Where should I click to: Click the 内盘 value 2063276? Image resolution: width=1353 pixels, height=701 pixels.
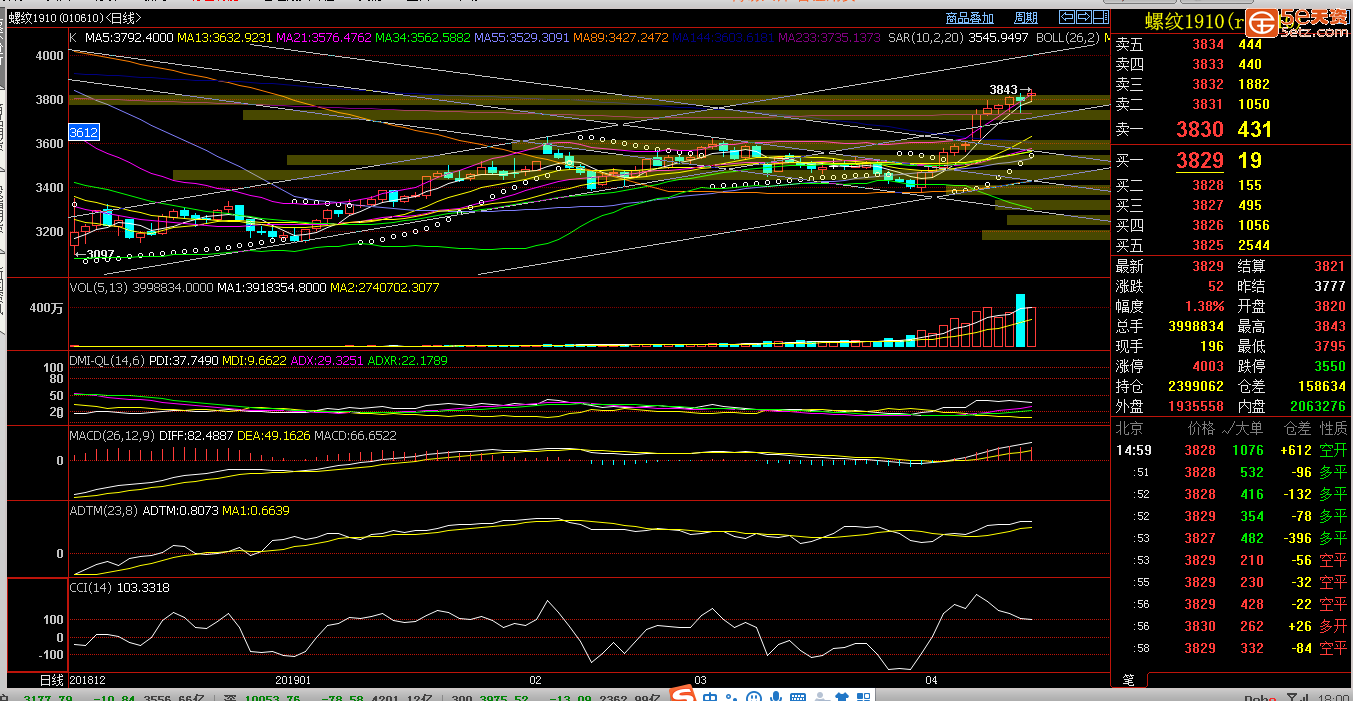click(x=1318, y=406)
